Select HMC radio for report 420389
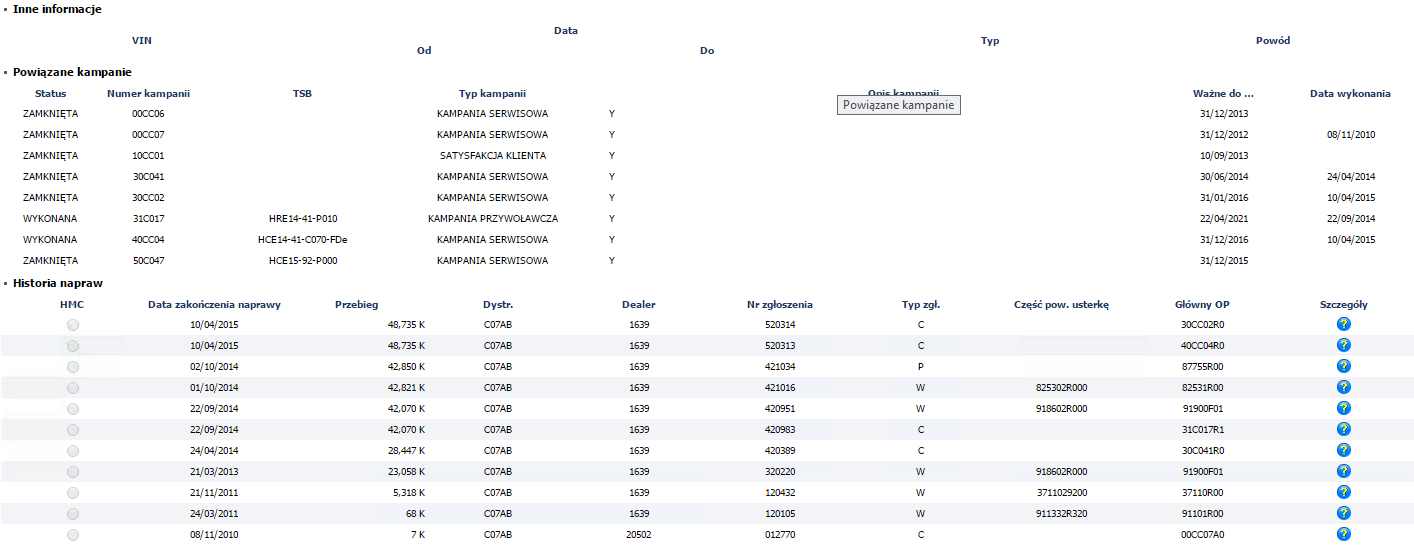The width and height of the screenshot is (1414, 555). pos(73,451)
